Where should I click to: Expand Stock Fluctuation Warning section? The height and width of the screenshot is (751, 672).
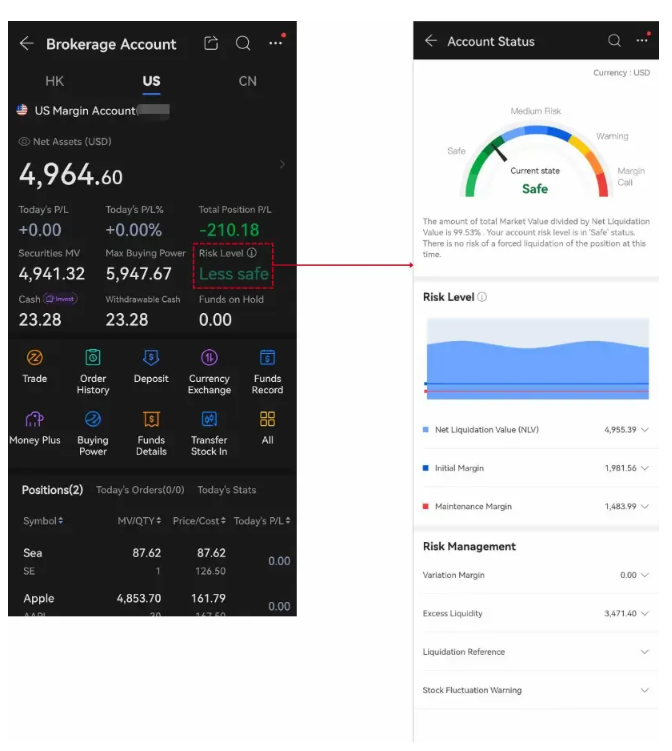(x=535, y=690)
